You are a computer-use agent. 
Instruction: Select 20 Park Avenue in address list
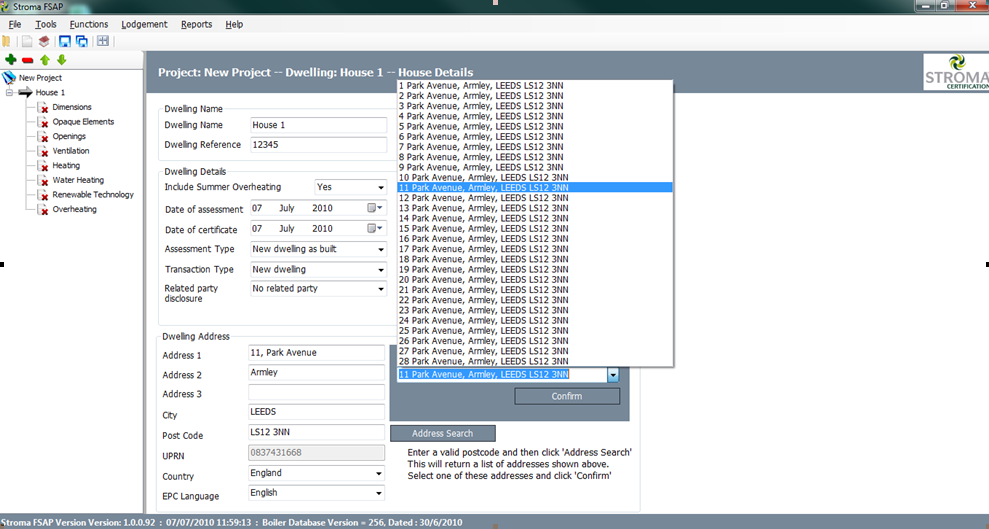click(535, 279)
